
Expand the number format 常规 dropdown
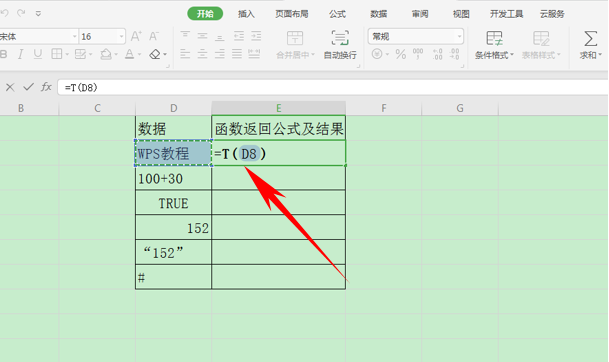click(459, 37)
